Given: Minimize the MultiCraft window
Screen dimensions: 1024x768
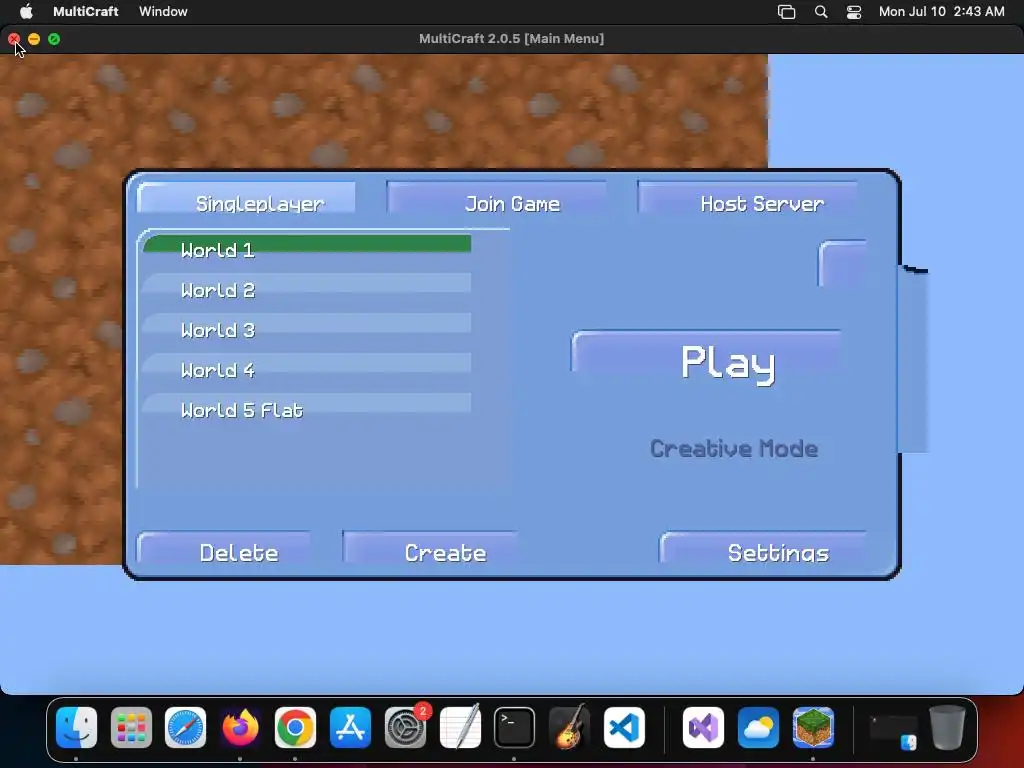Looking at the screenshot, I should click(x=34, y=39).
